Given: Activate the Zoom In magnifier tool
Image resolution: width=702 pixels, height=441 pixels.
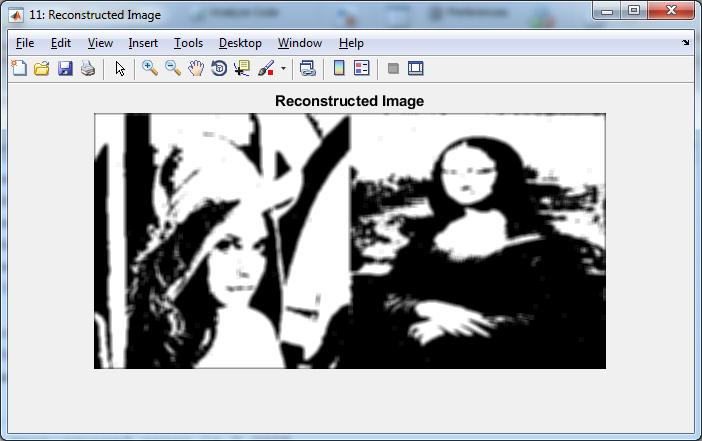Looking at the screenshot, I should point(150,69).
